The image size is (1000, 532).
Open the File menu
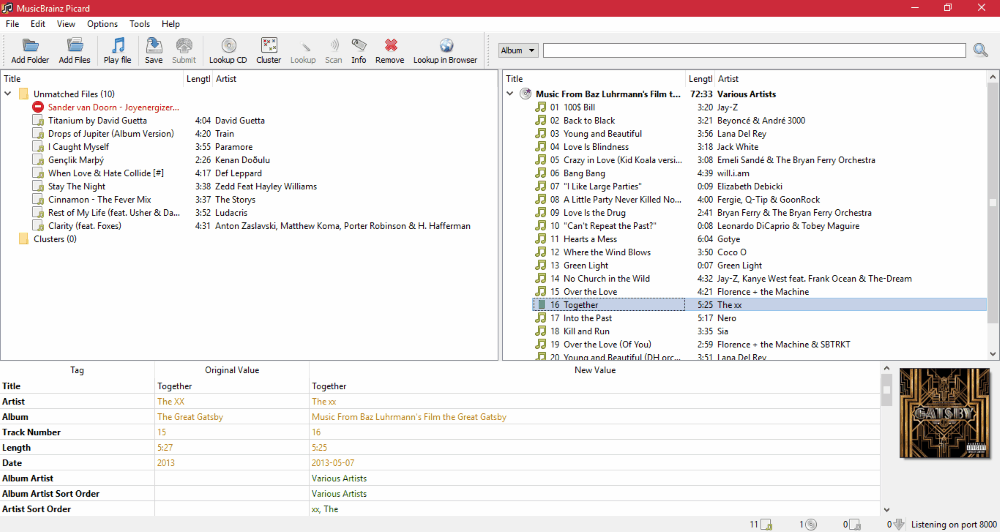(x=12, y=24)
